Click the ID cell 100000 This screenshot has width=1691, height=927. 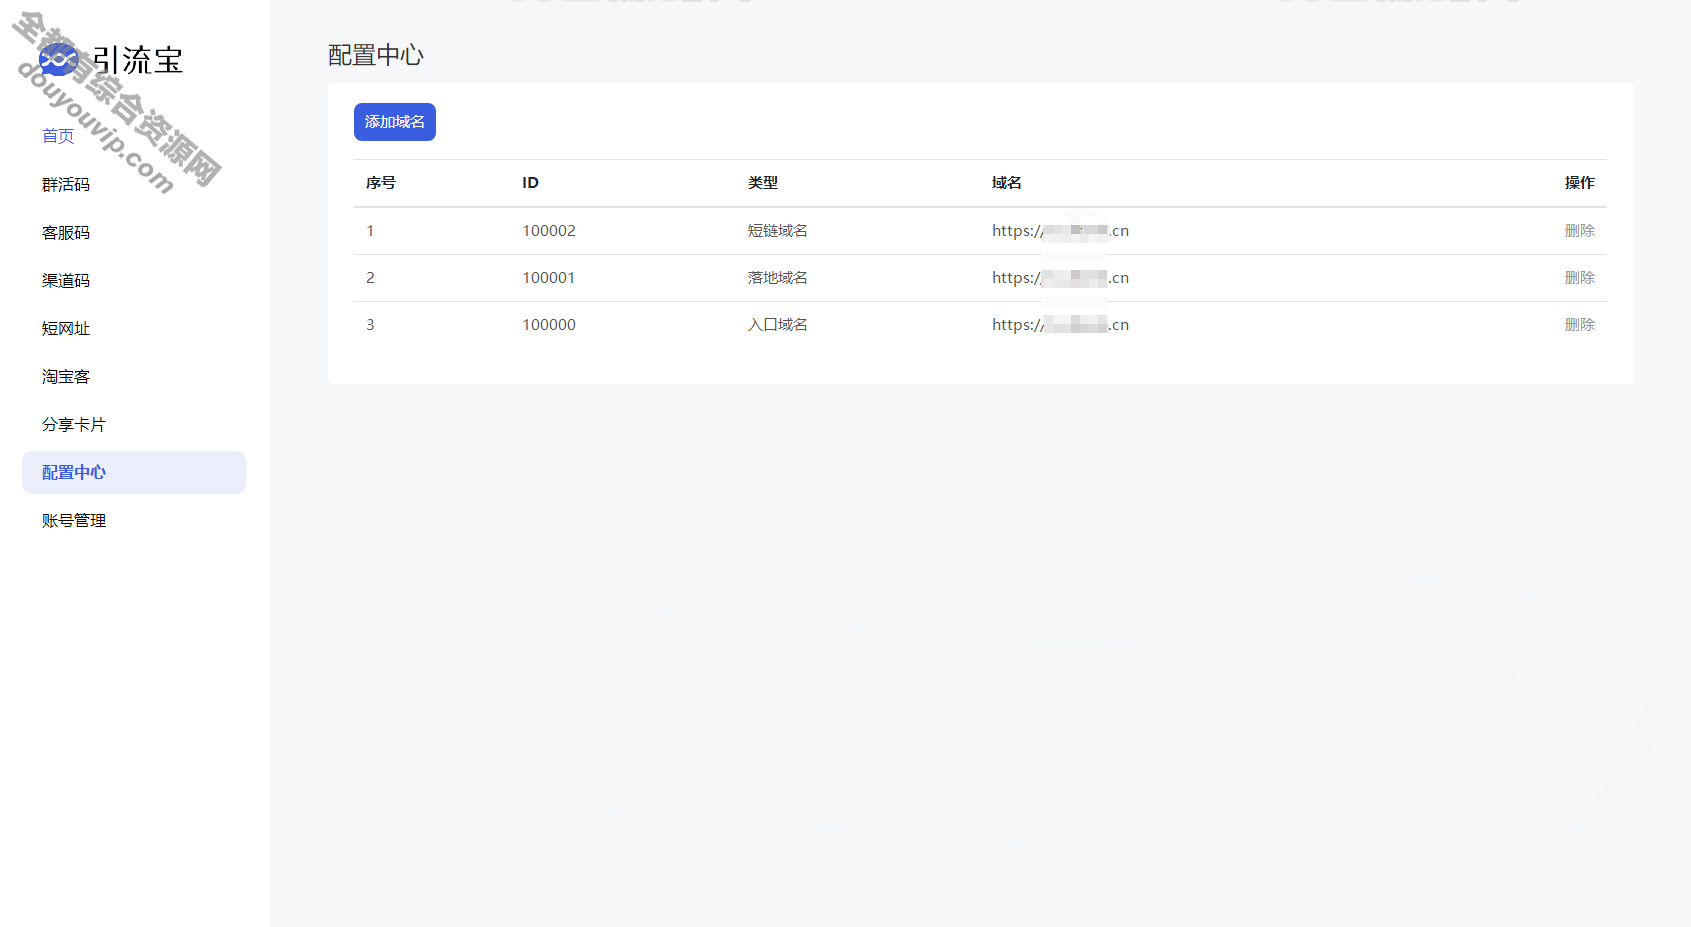click(549, 325)
